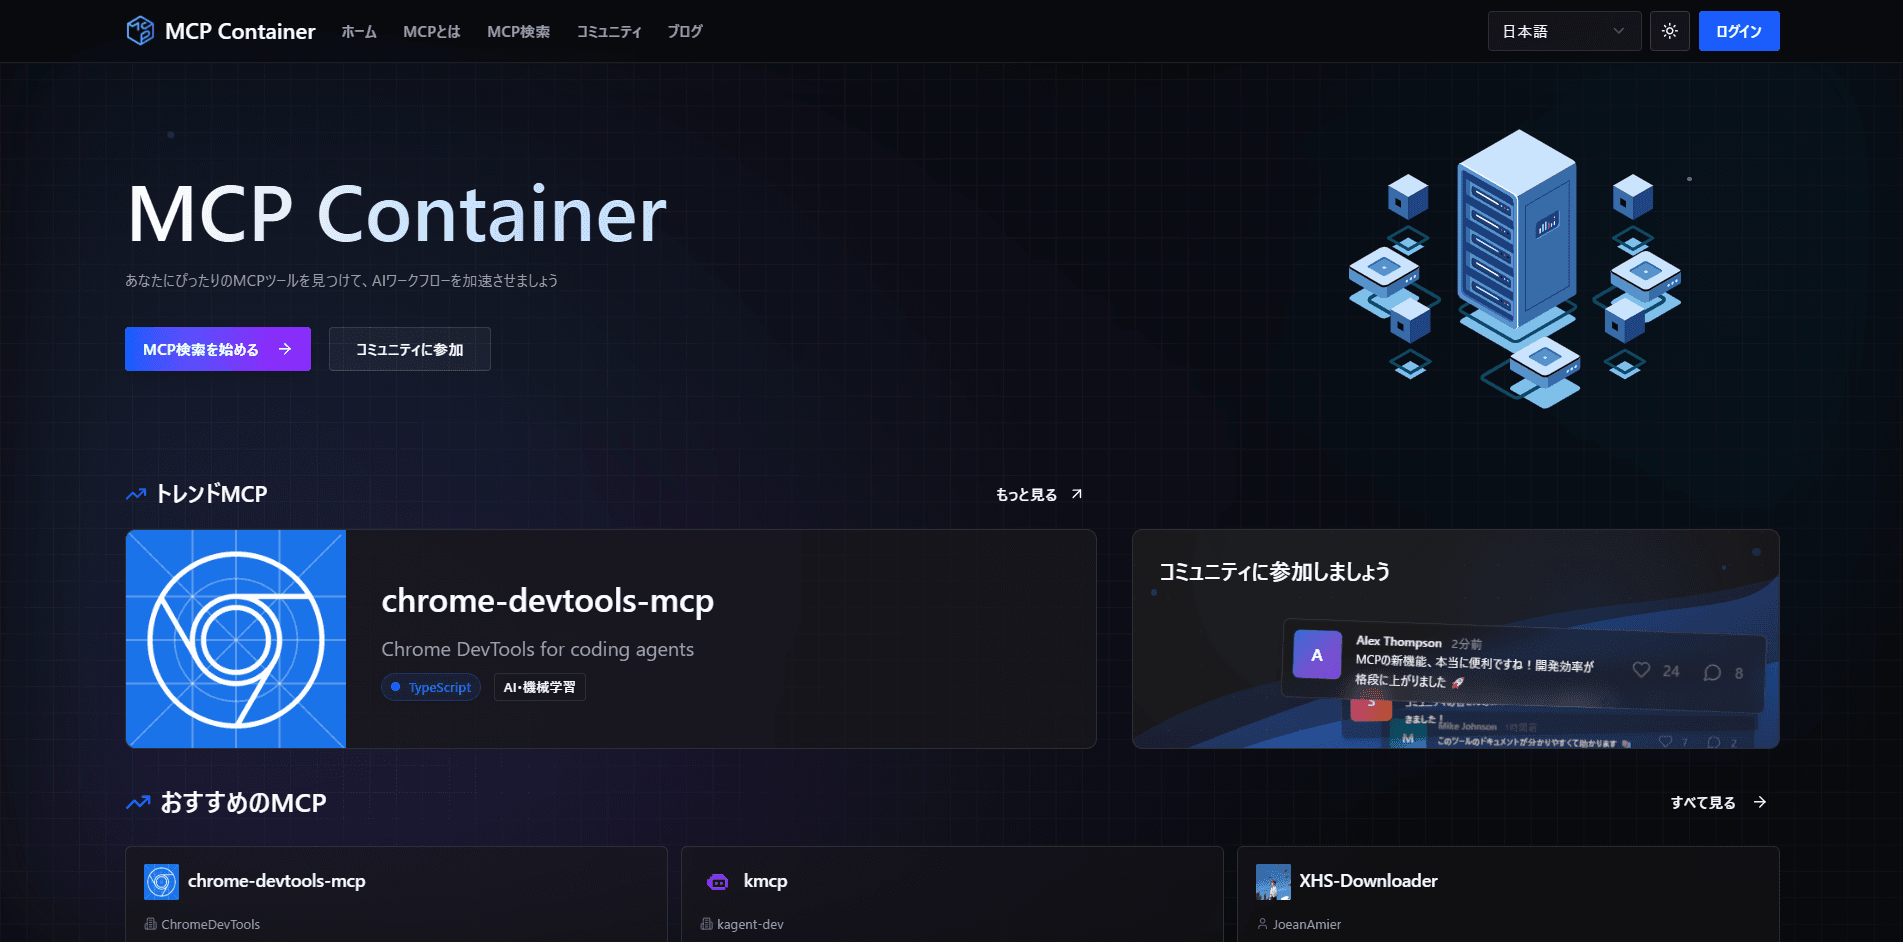Screen dimensions: 1903x942
Task: Click the XHS-Downloader avatar icon
Action: click(x=1273, y=881)
